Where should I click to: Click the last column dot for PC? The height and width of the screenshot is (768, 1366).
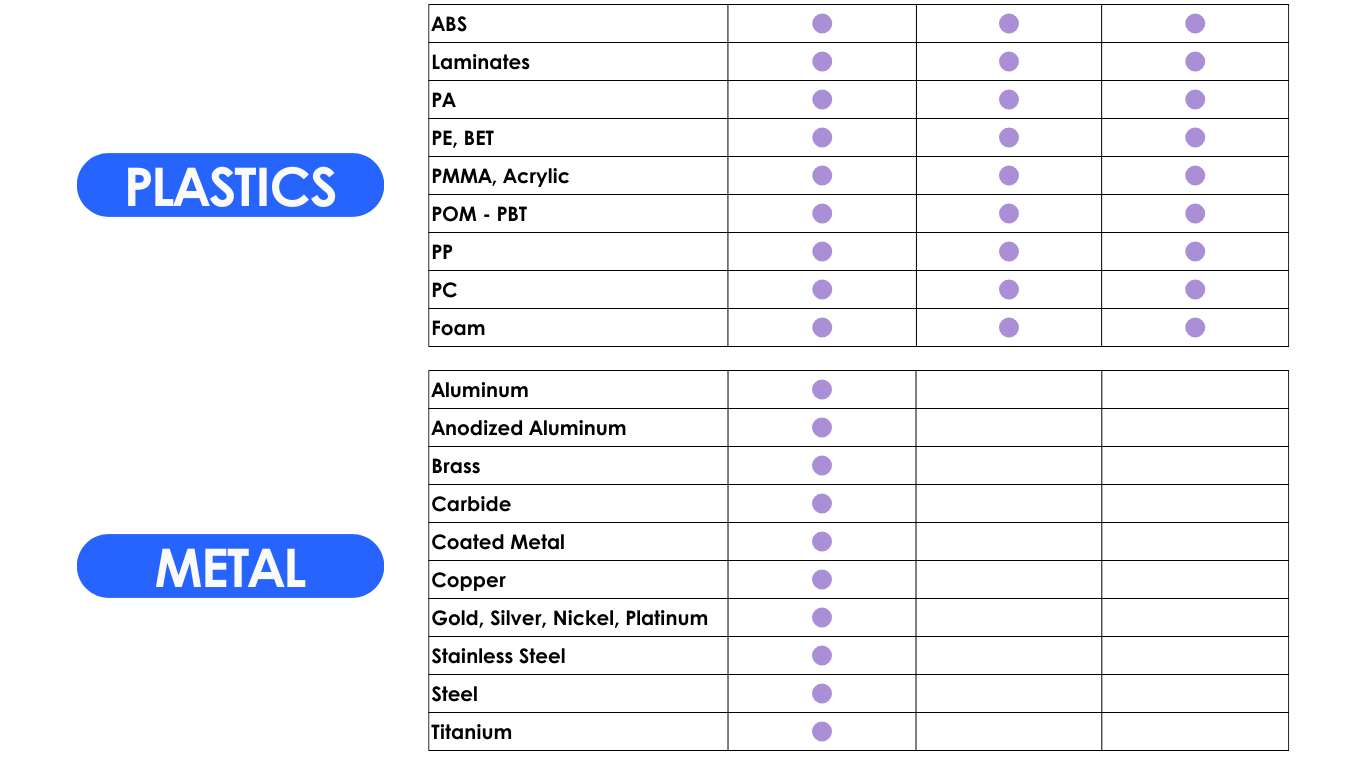coord(1195,290)
